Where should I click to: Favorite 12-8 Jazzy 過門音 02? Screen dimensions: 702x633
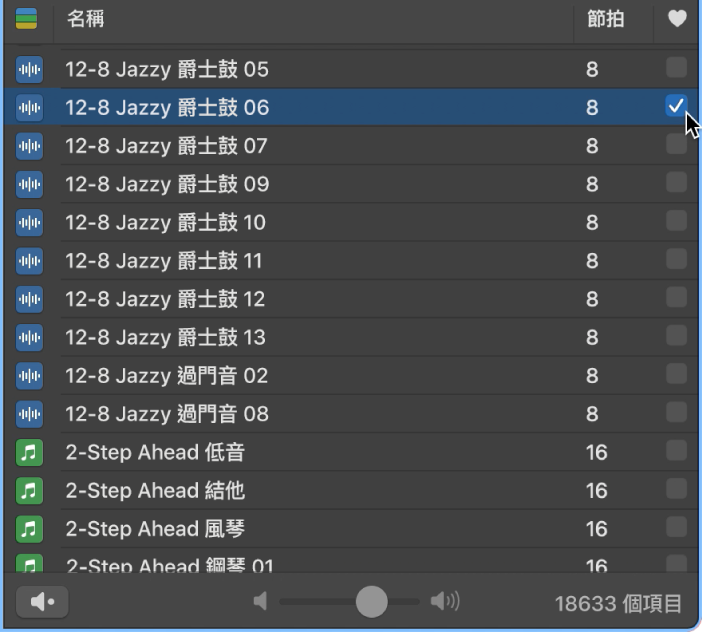676,374
